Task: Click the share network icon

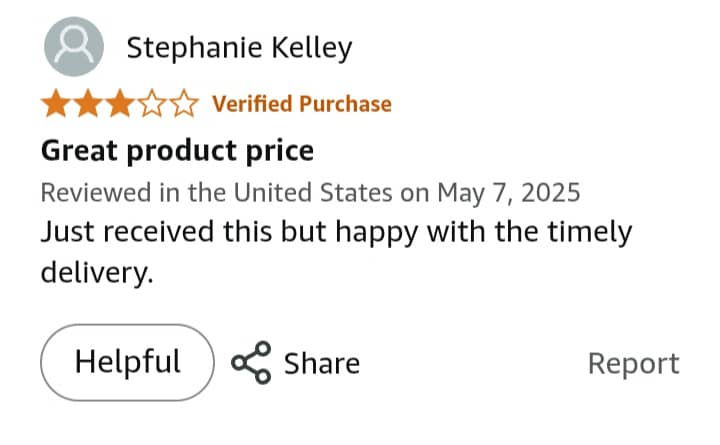Action: click(251, 363)
